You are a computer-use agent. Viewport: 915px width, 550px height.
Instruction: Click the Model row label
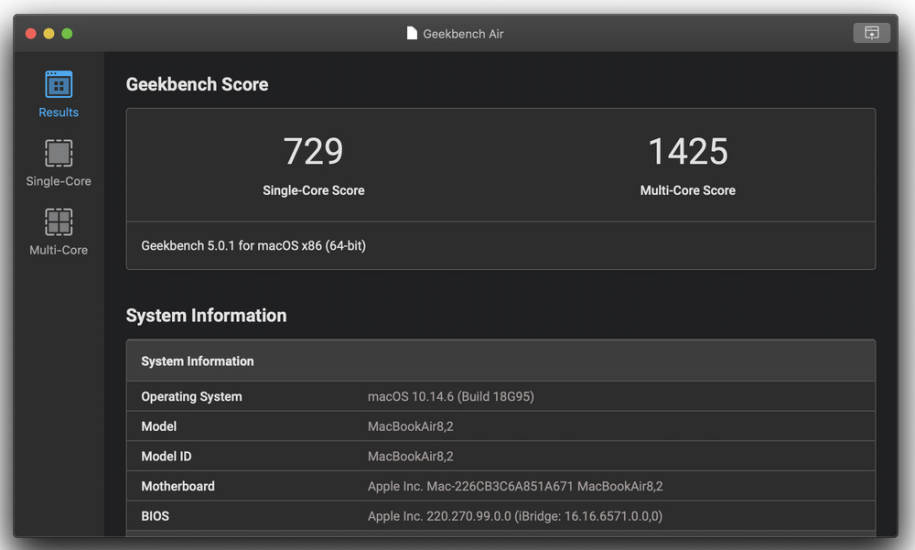(159, 426)
